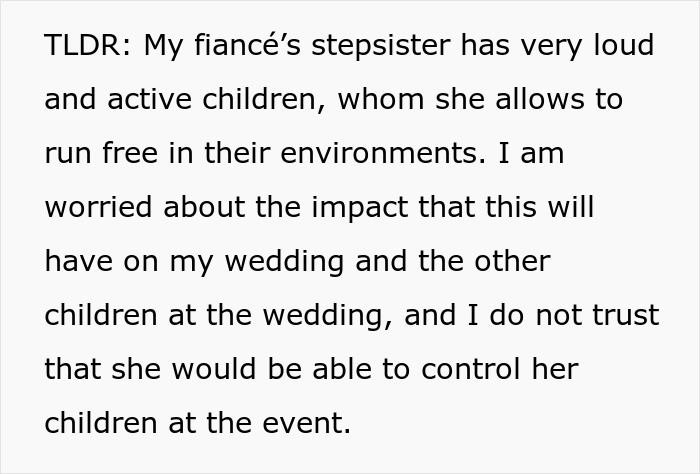Click the word 'free' in 'run free'

(130, 153)
